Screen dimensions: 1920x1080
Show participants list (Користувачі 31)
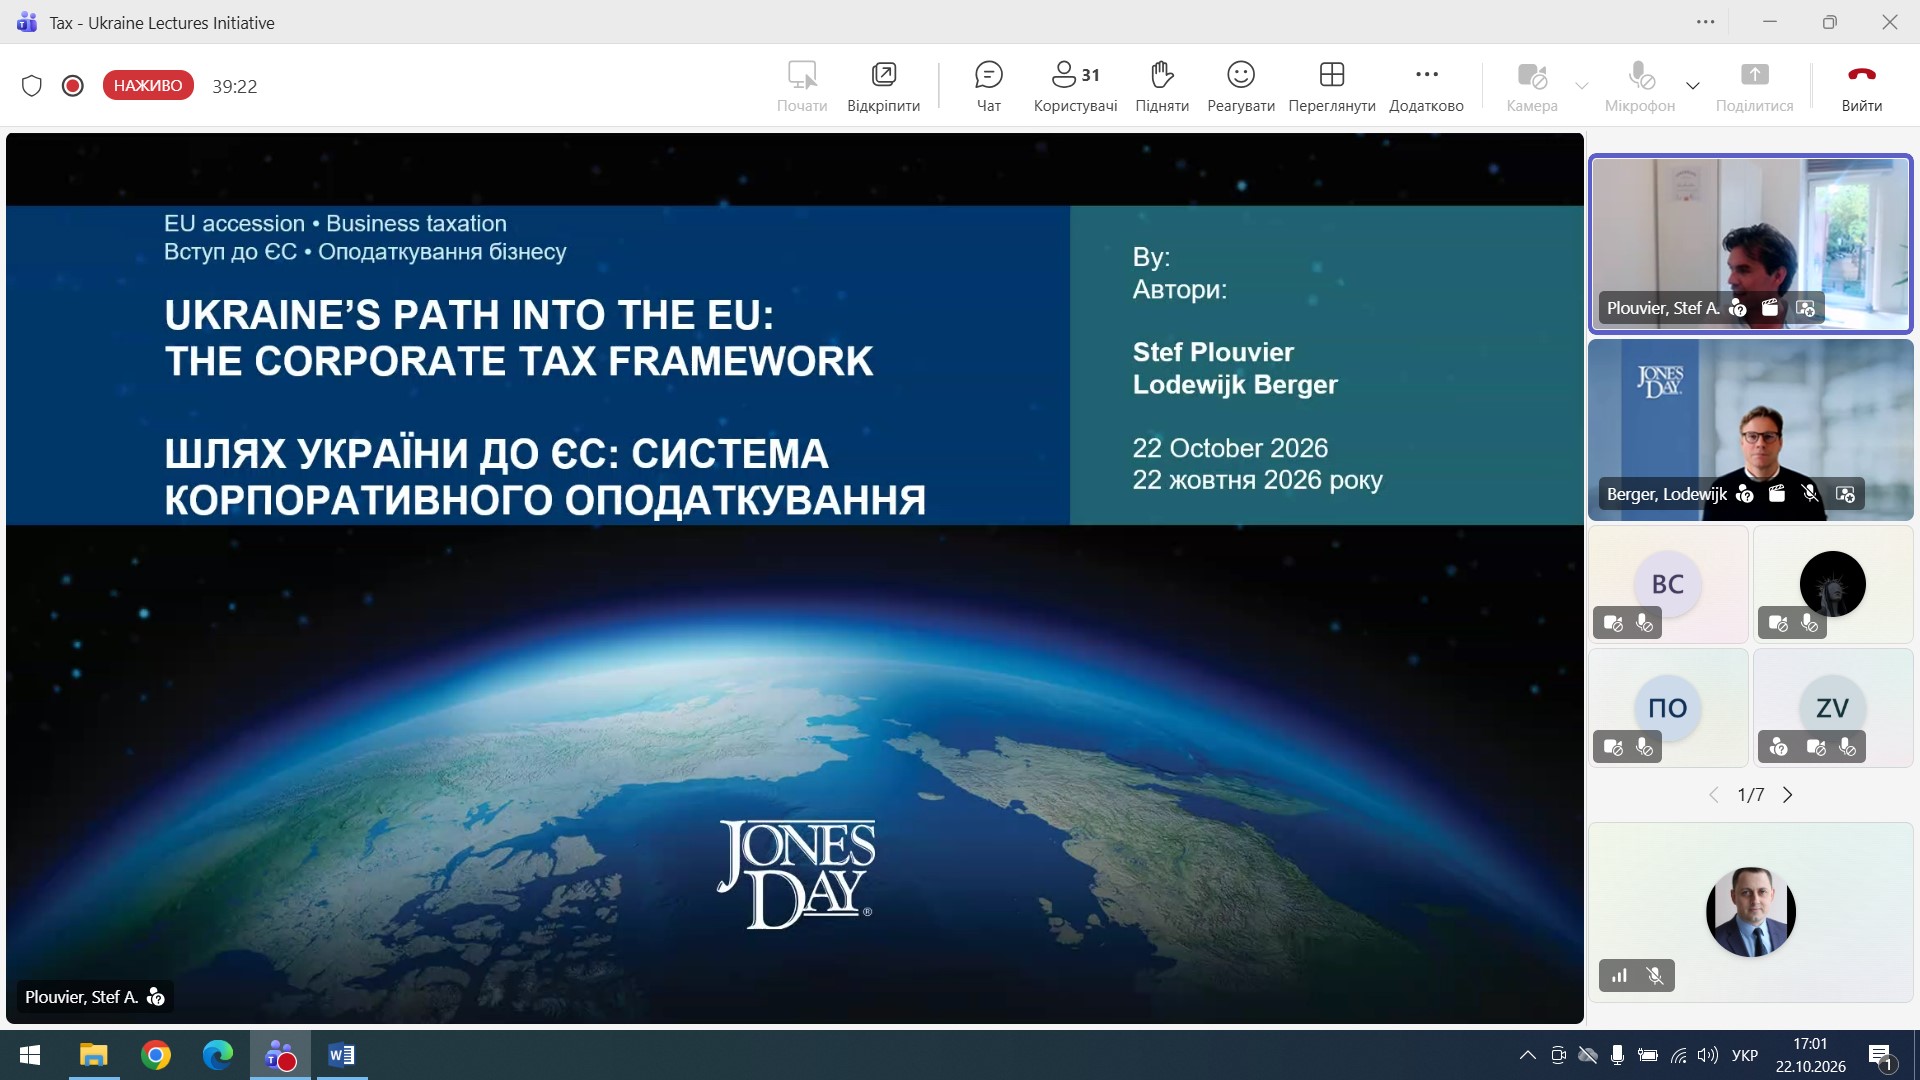[1075, 86]
